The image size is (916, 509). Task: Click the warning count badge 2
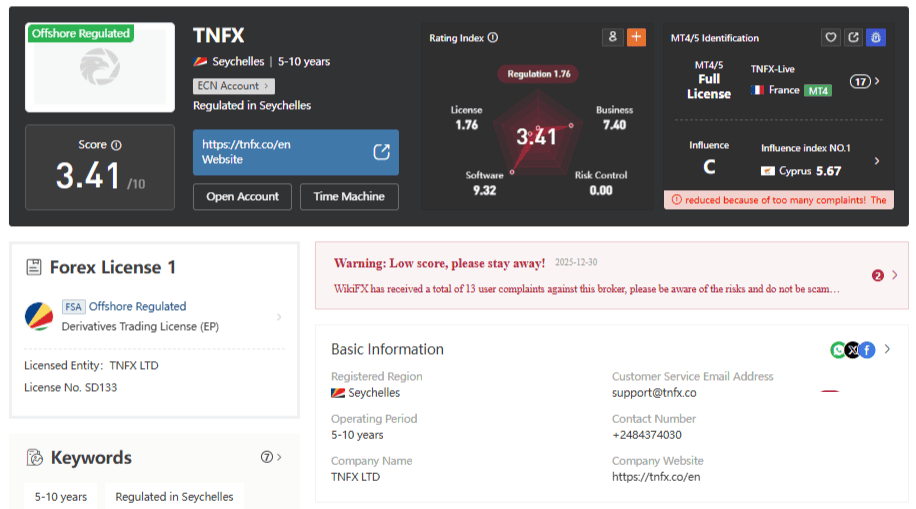[877, 275]
